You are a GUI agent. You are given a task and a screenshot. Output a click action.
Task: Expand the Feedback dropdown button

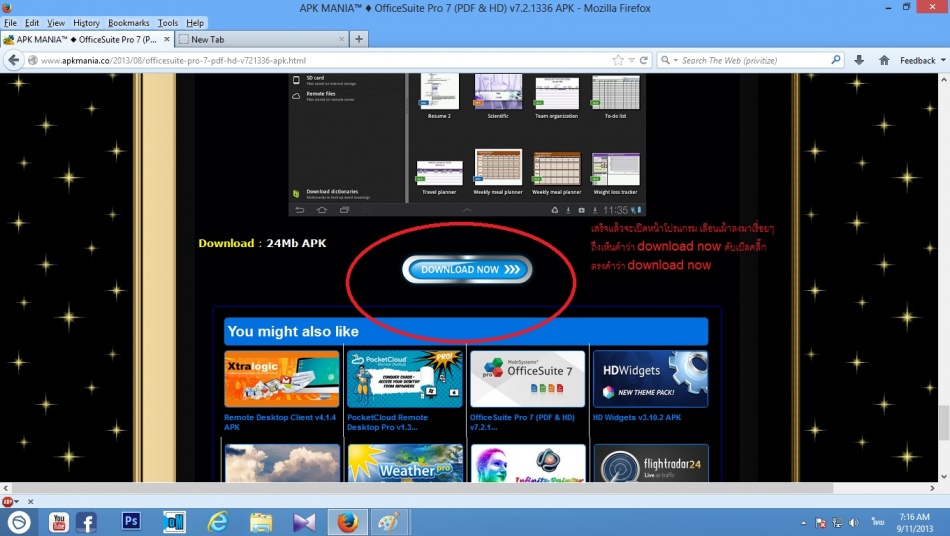coord(921,60)
